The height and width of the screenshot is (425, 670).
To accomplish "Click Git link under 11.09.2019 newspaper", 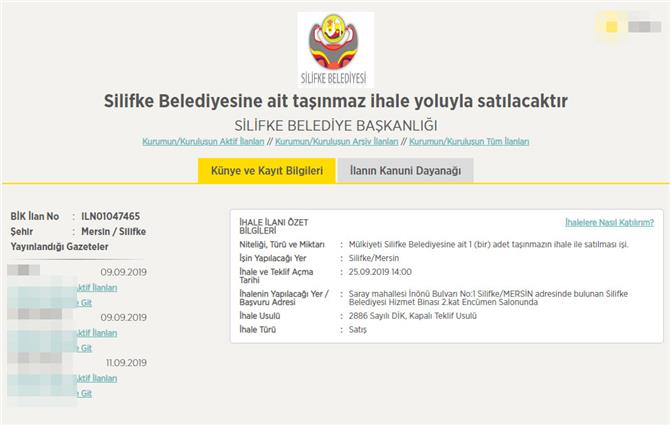I will pyautogui.click(x=86, y=394).
